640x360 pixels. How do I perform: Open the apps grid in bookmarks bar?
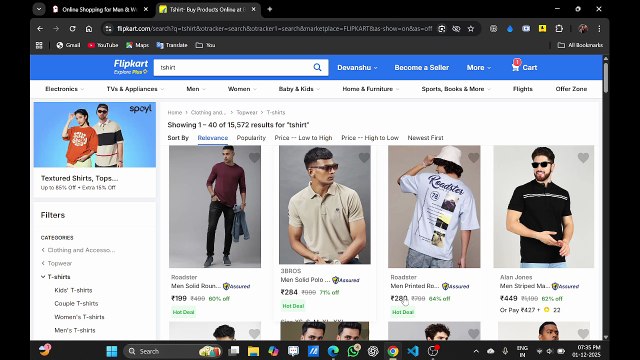point(39,45)
